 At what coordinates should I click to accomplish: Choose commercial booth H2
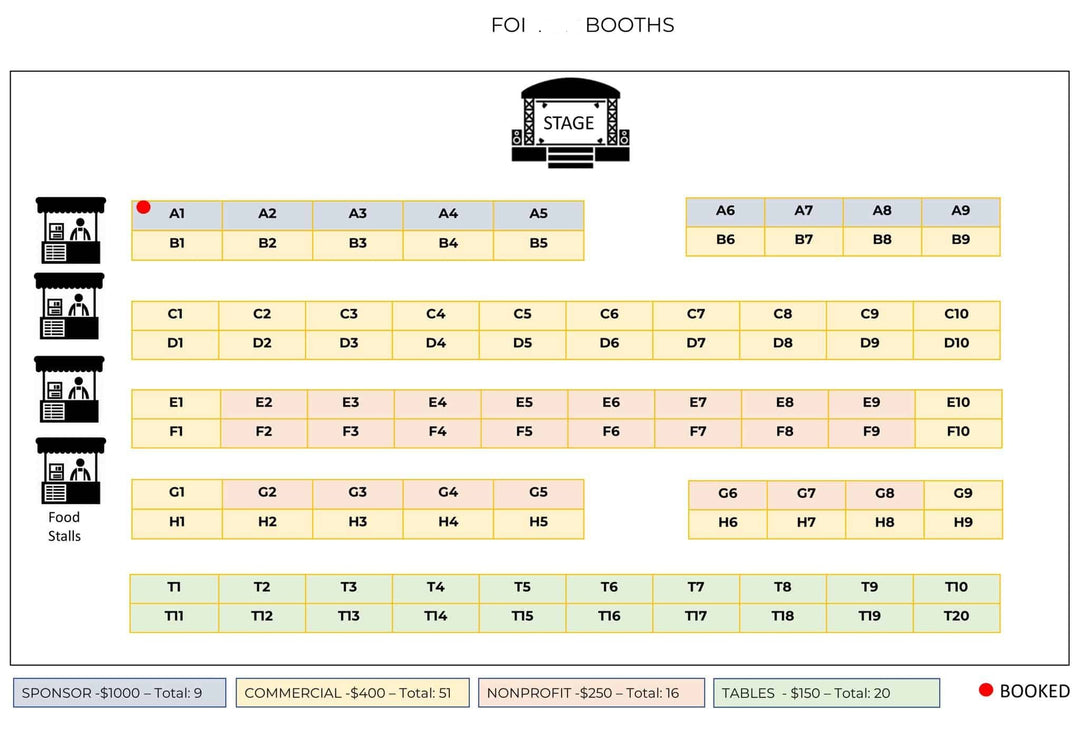click(267, 524)
